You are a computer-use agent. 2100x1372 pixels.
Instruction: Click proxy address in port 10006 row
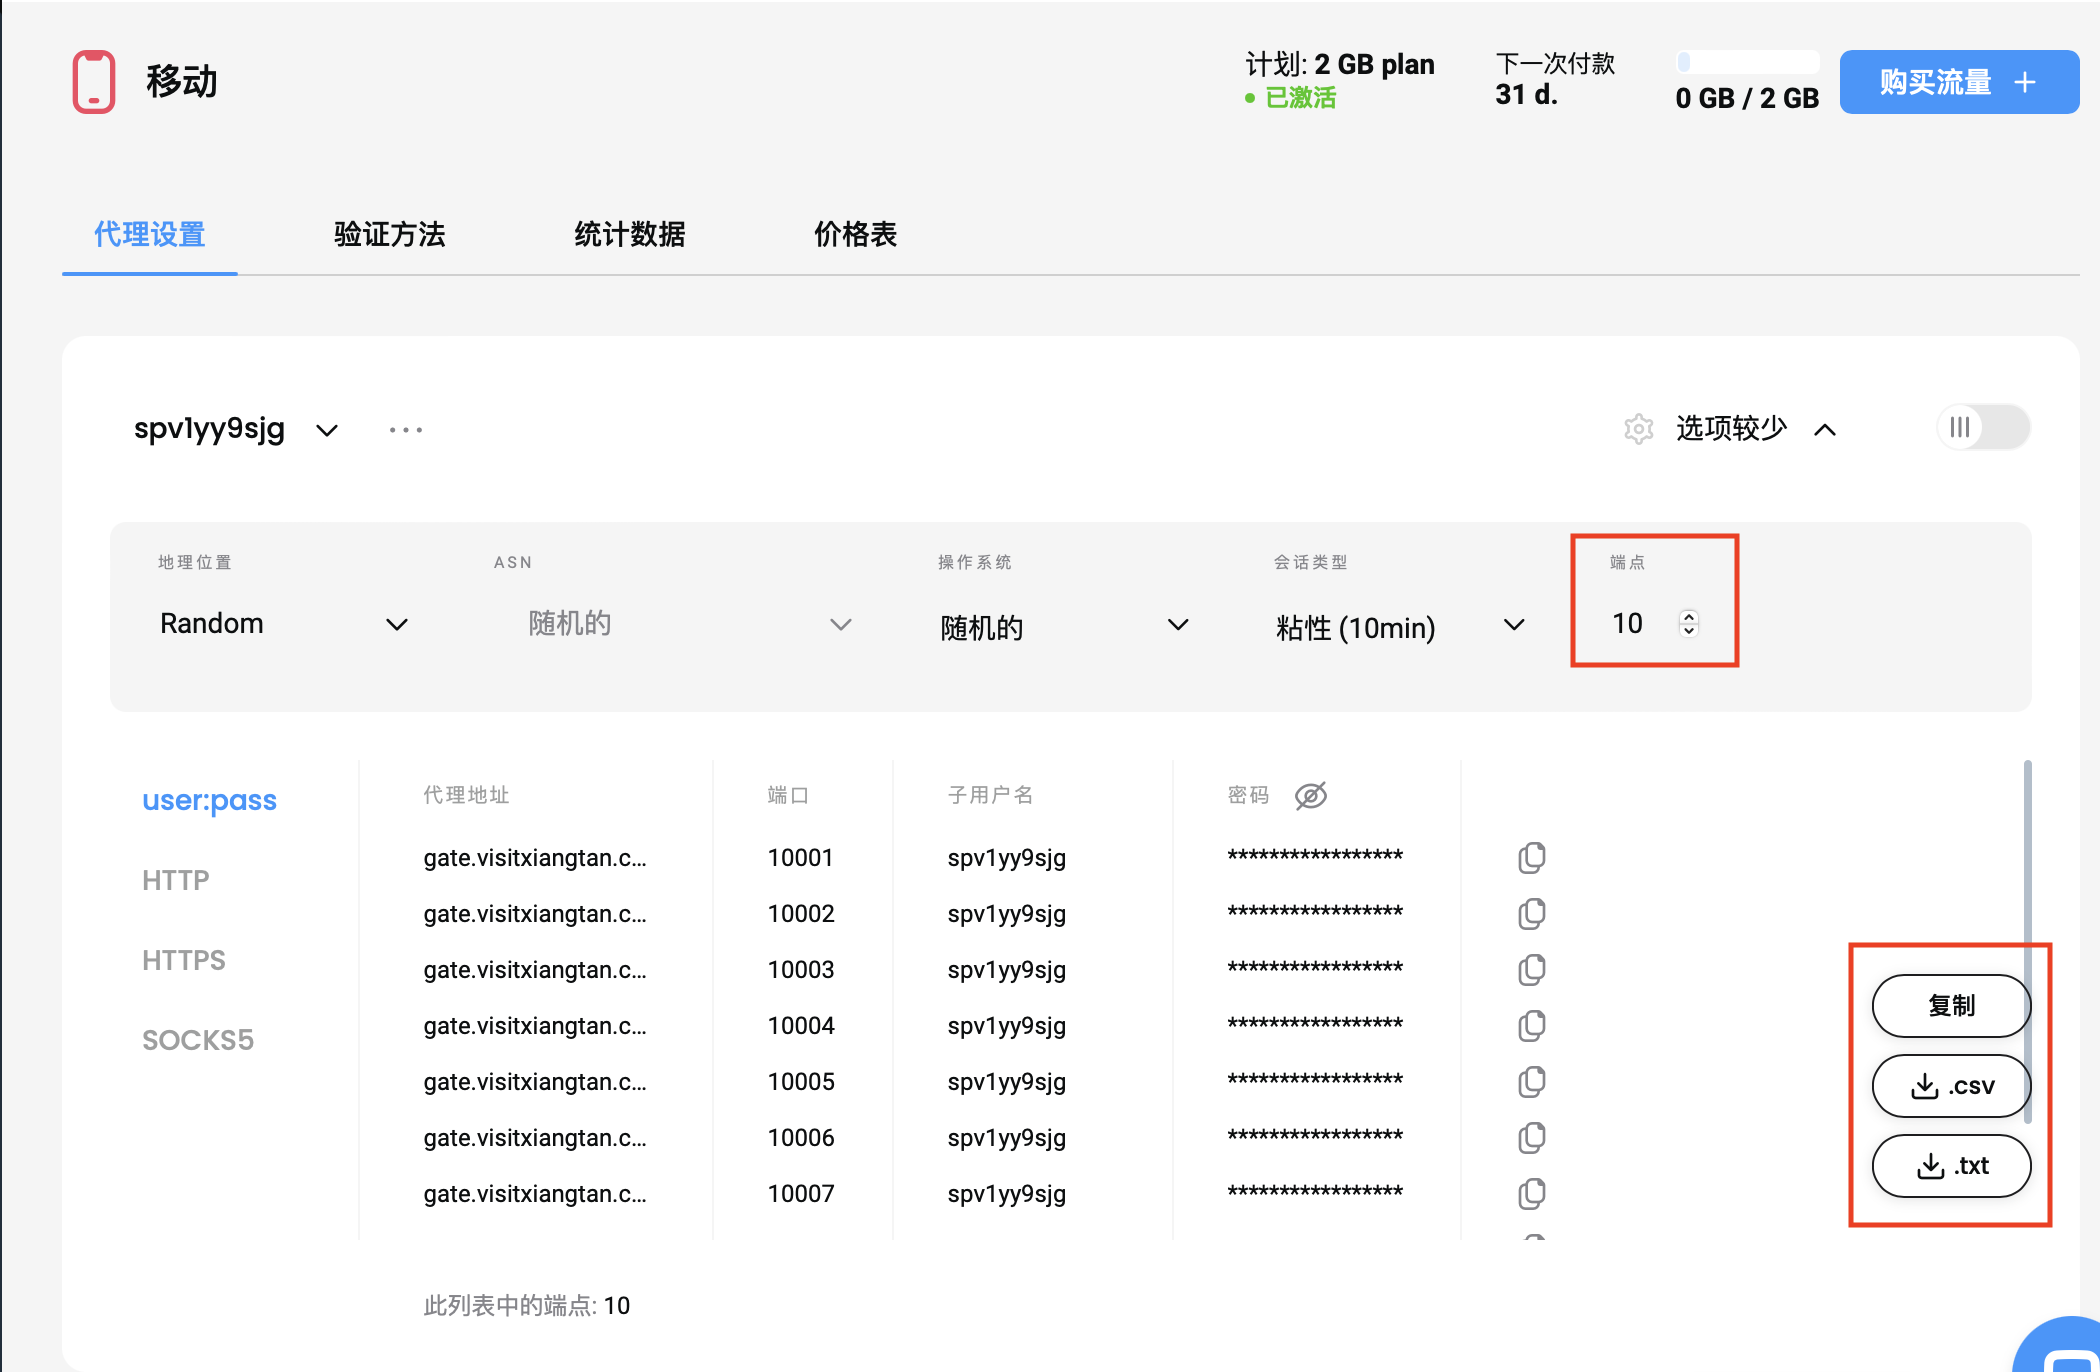point(535,1138)
